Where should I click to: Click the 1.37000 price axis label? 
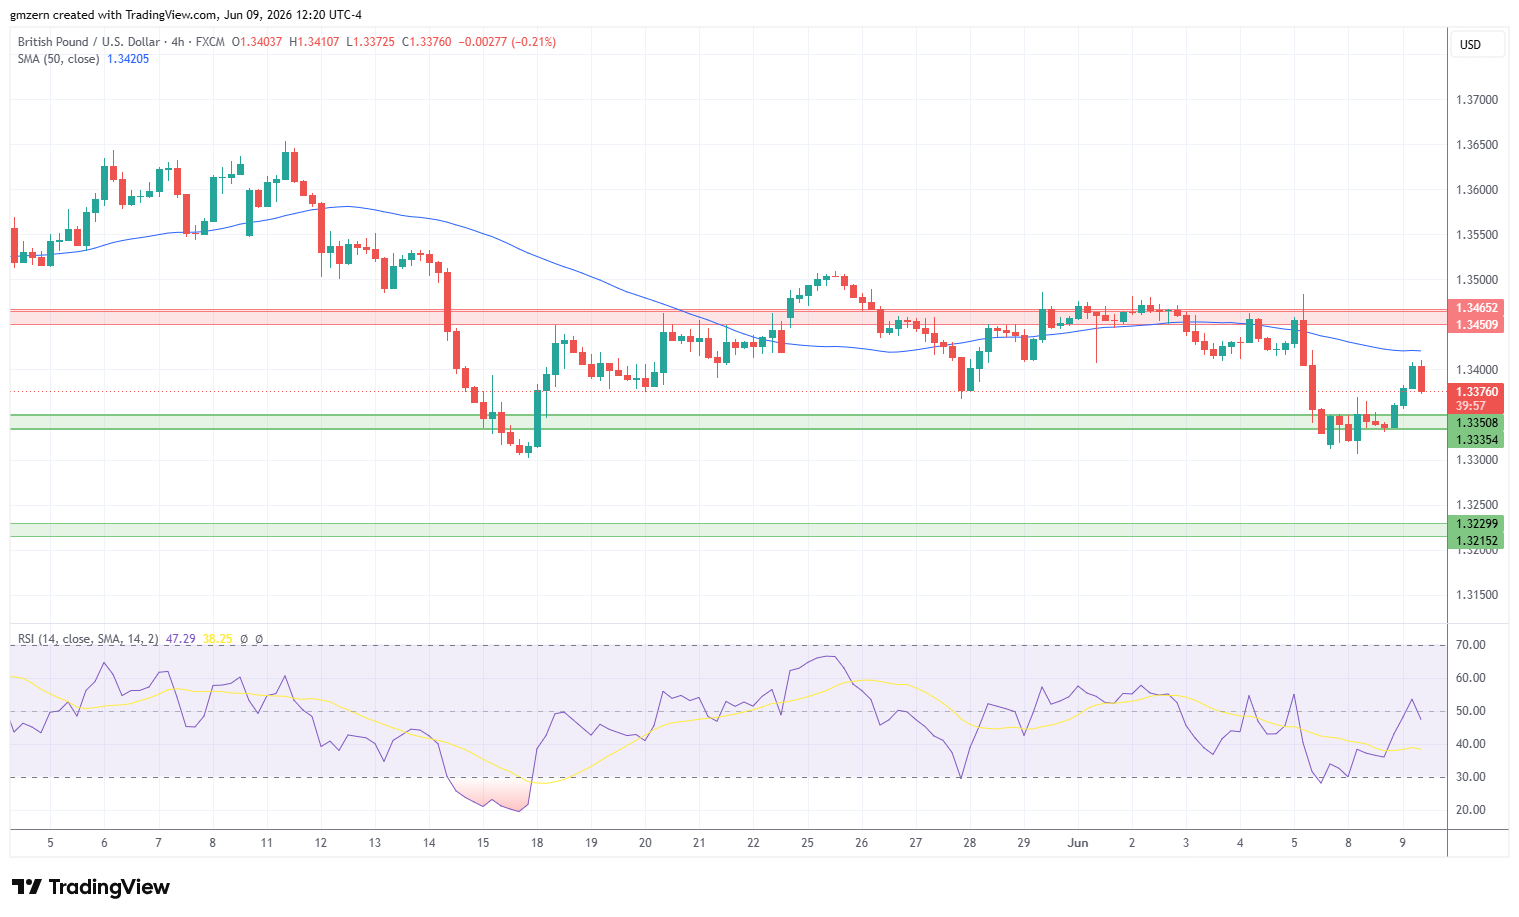coord(1477,100)
